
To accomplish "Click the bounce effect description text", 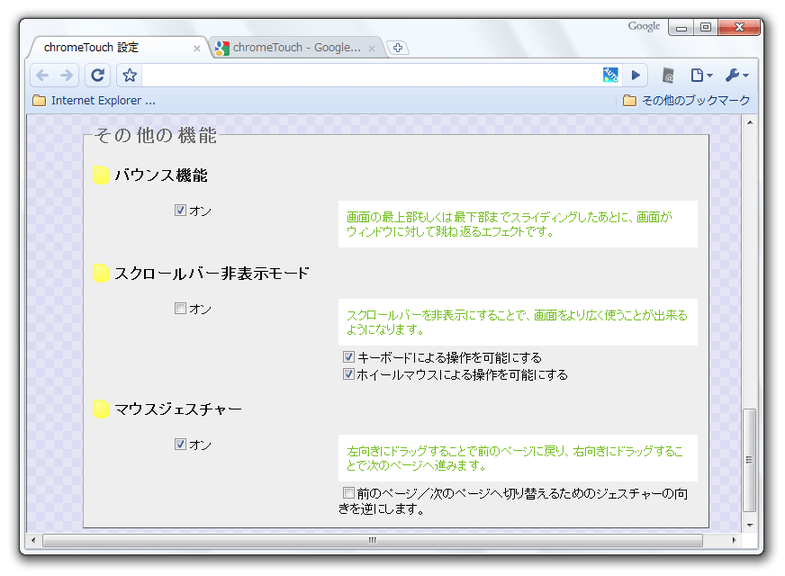I will 509,224.
